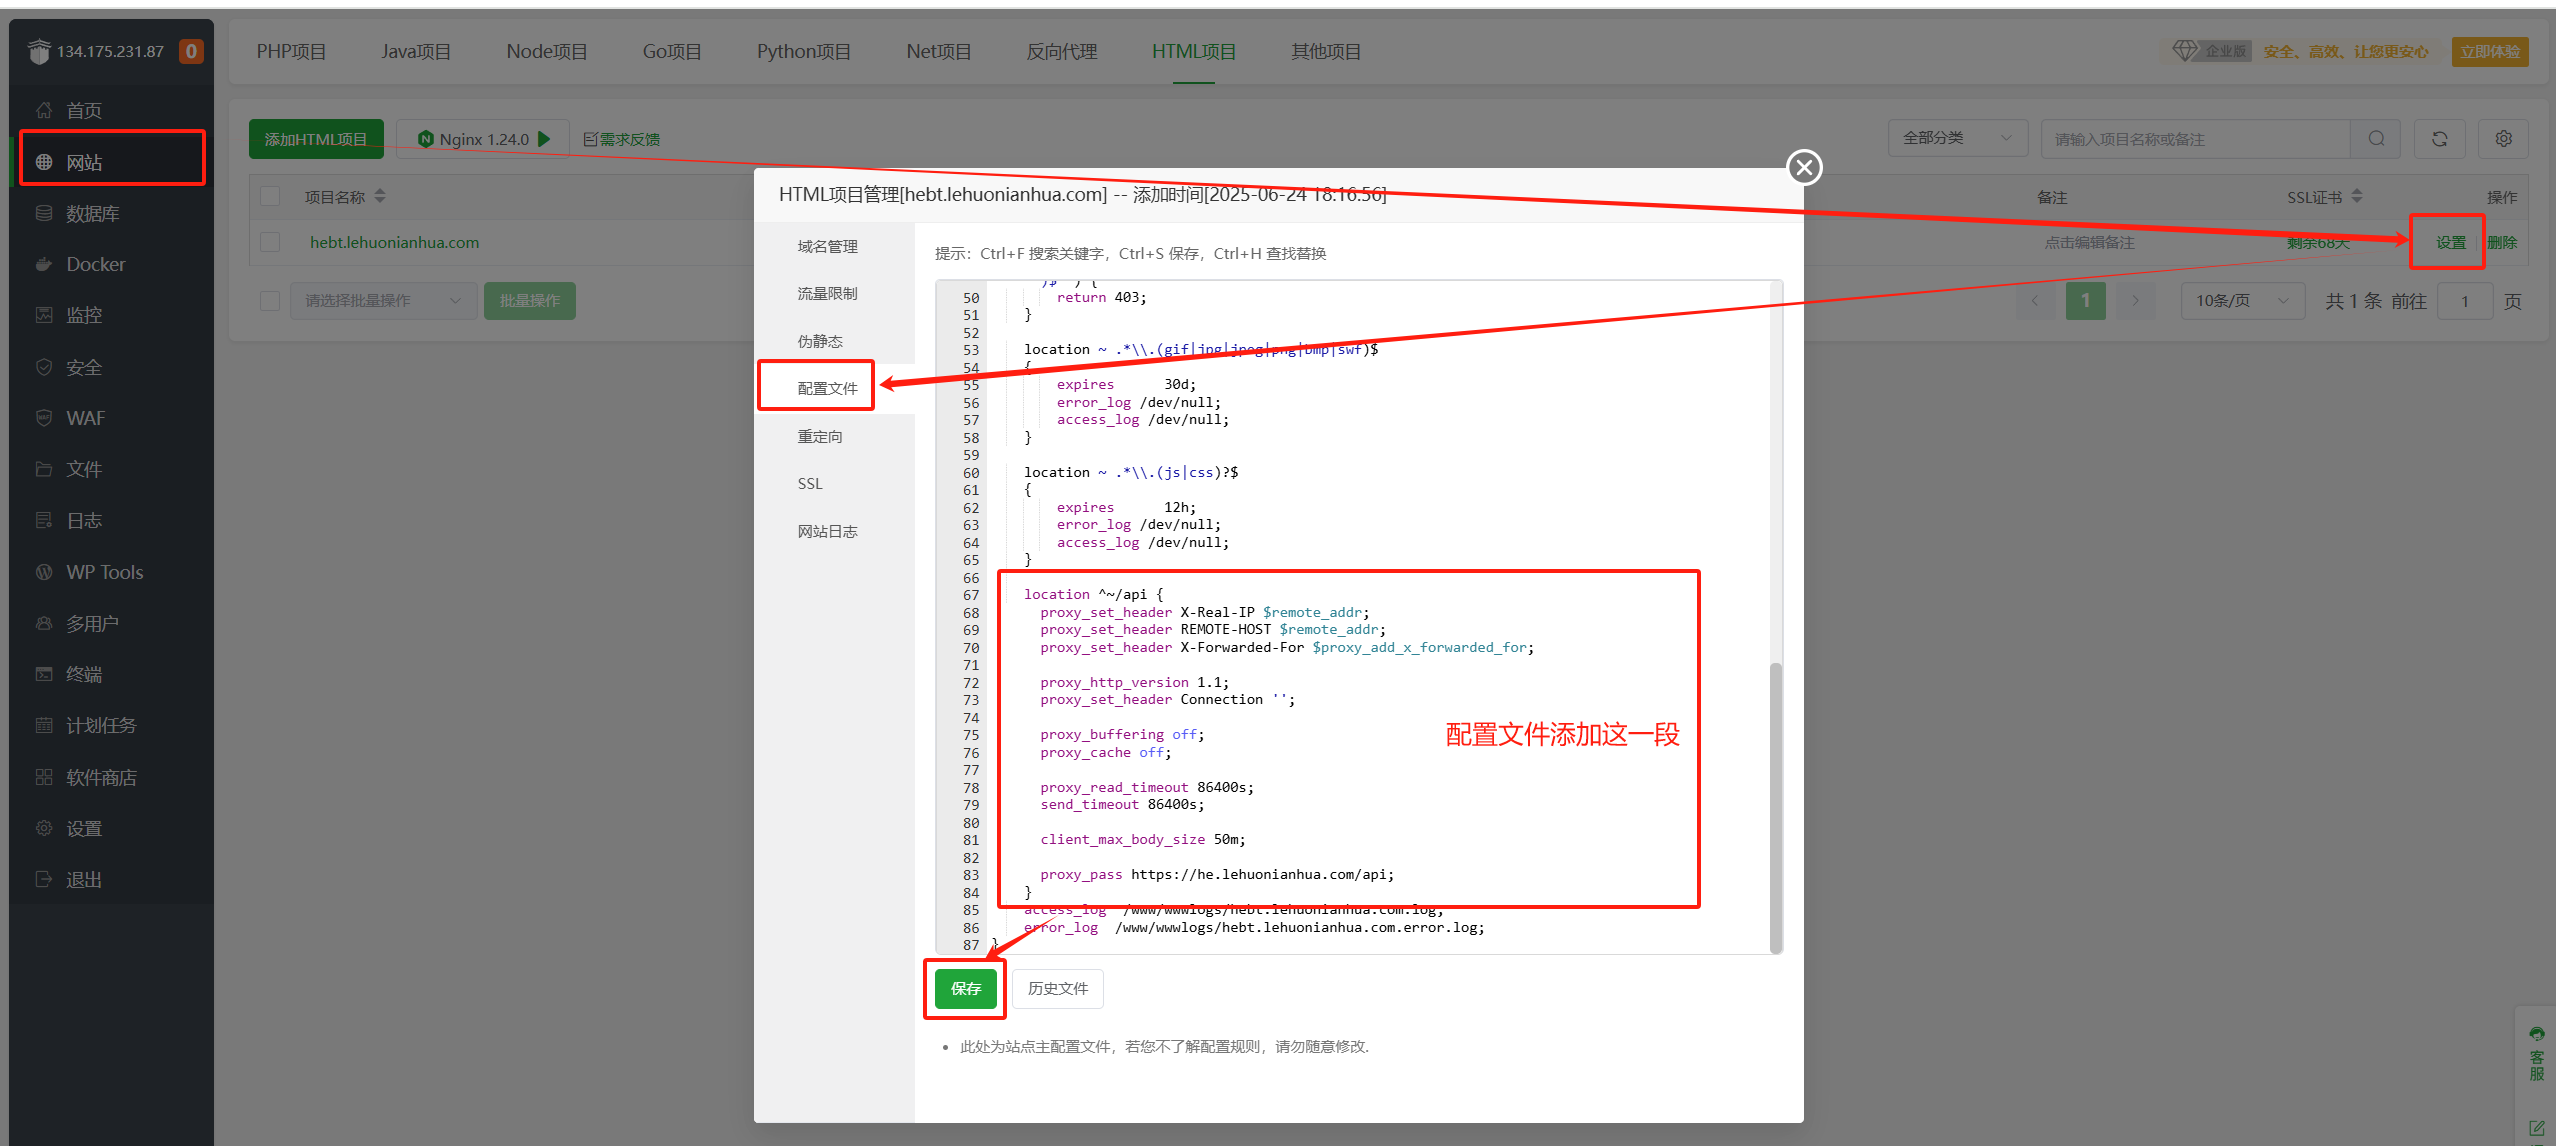This screenshot has width=2556, height=1146.
Task: Click the Nginx play arrow icon
Action: click(x=544, y=139)
